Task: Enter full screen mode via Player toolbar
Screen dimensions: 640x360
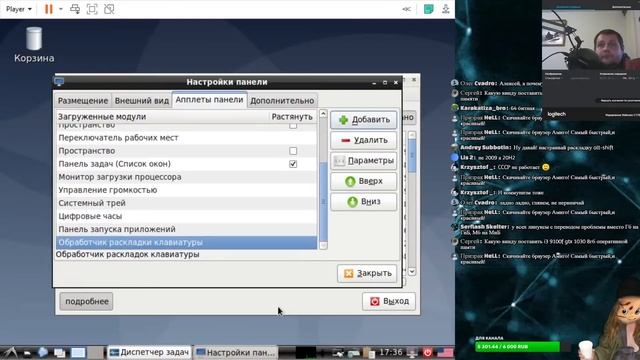Action: tap(92, 9)
